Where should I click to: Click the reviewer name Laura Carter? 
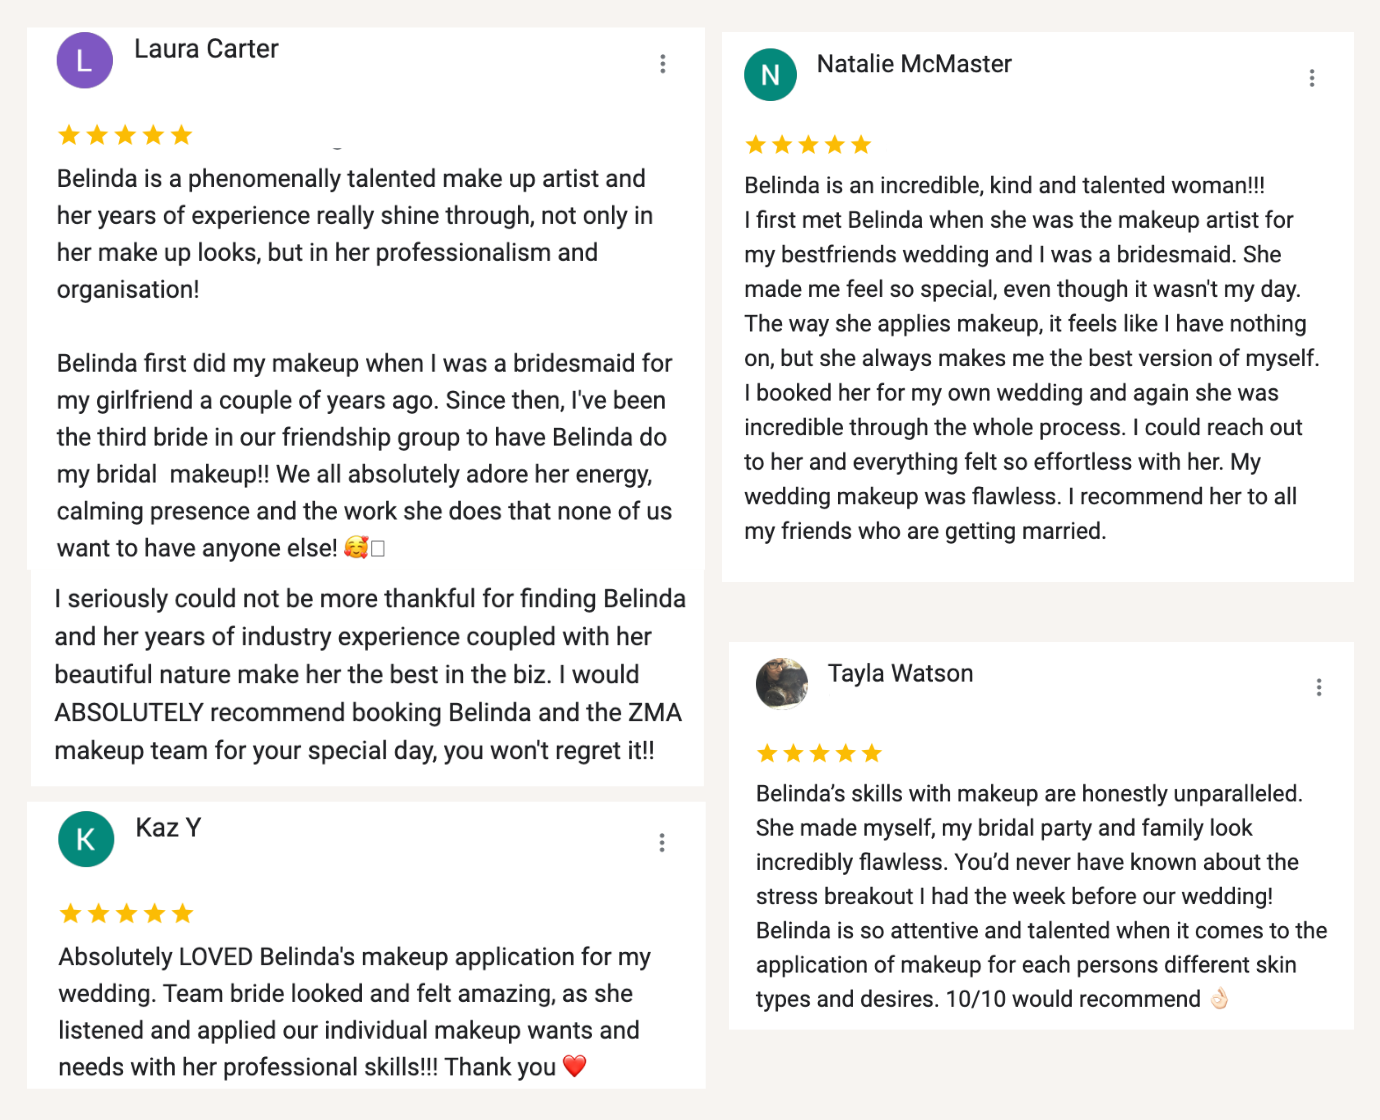(206, 49)
